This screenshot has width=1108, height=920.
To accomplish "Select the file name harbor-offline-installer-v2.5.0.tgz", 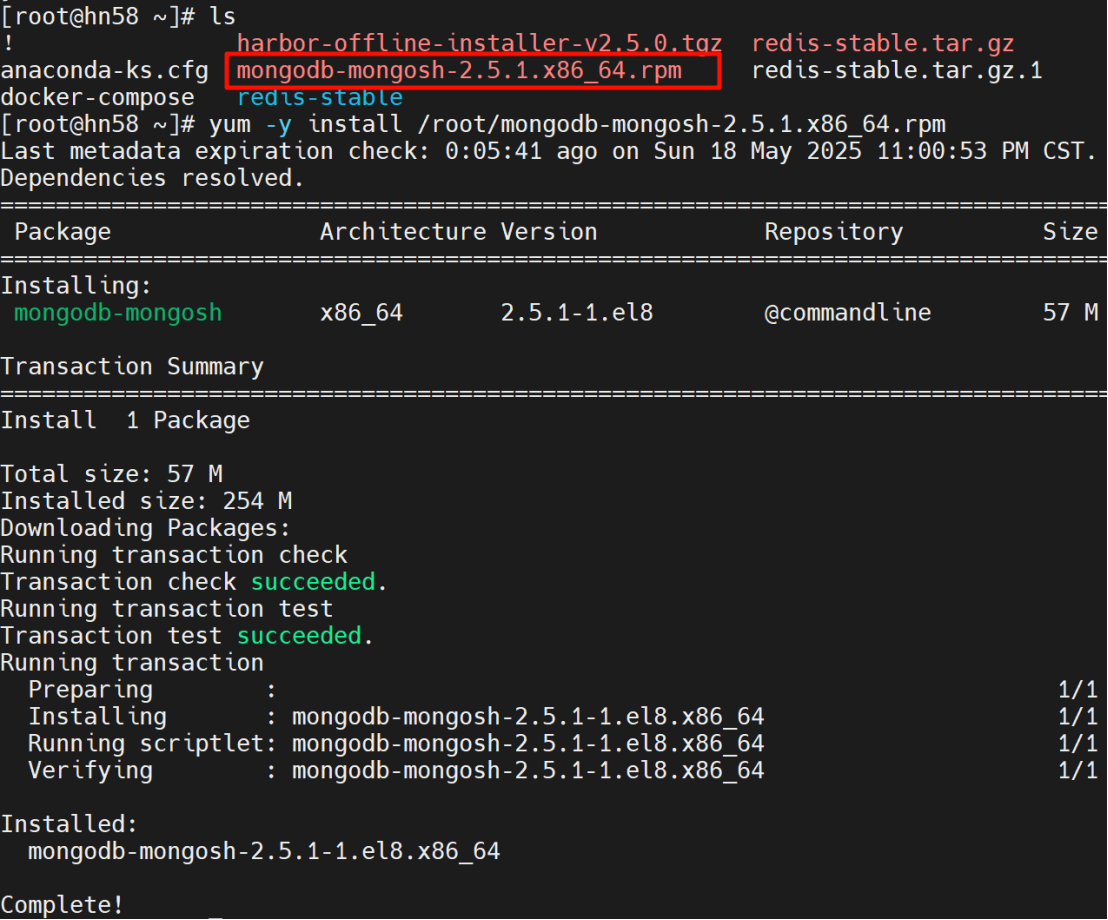I will [479, 44].
